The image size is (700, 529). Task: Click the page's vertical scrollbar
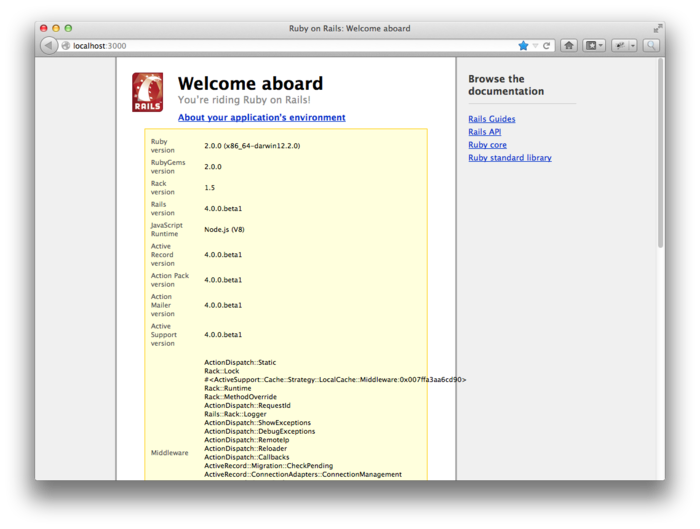(x=660, y=150)
